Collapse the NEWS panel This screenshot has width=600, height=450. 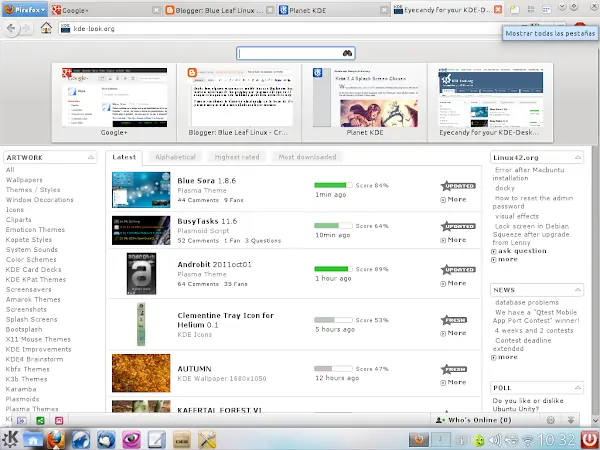[x=577, y=290]
